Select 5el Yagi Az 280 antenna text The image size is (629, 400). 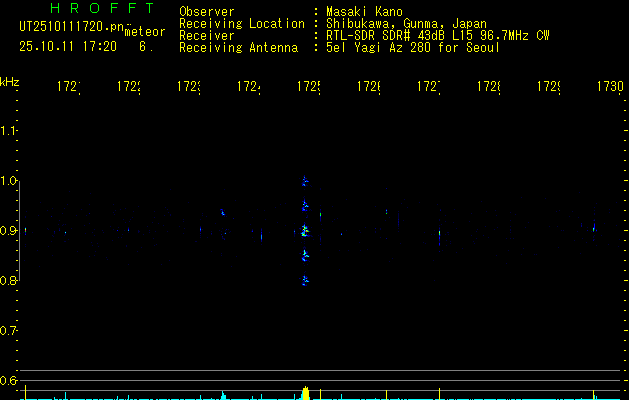413,48
